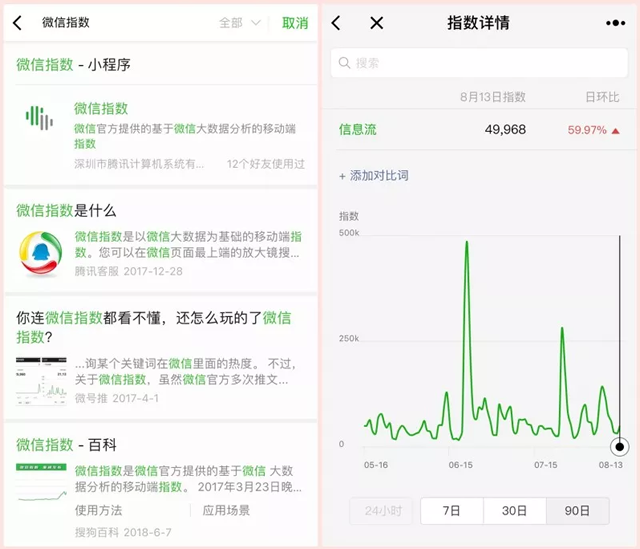This screenshot has height=549, width=640.
Task: Tap back arrow in 指数详情 header
Action: pos(336,23)
